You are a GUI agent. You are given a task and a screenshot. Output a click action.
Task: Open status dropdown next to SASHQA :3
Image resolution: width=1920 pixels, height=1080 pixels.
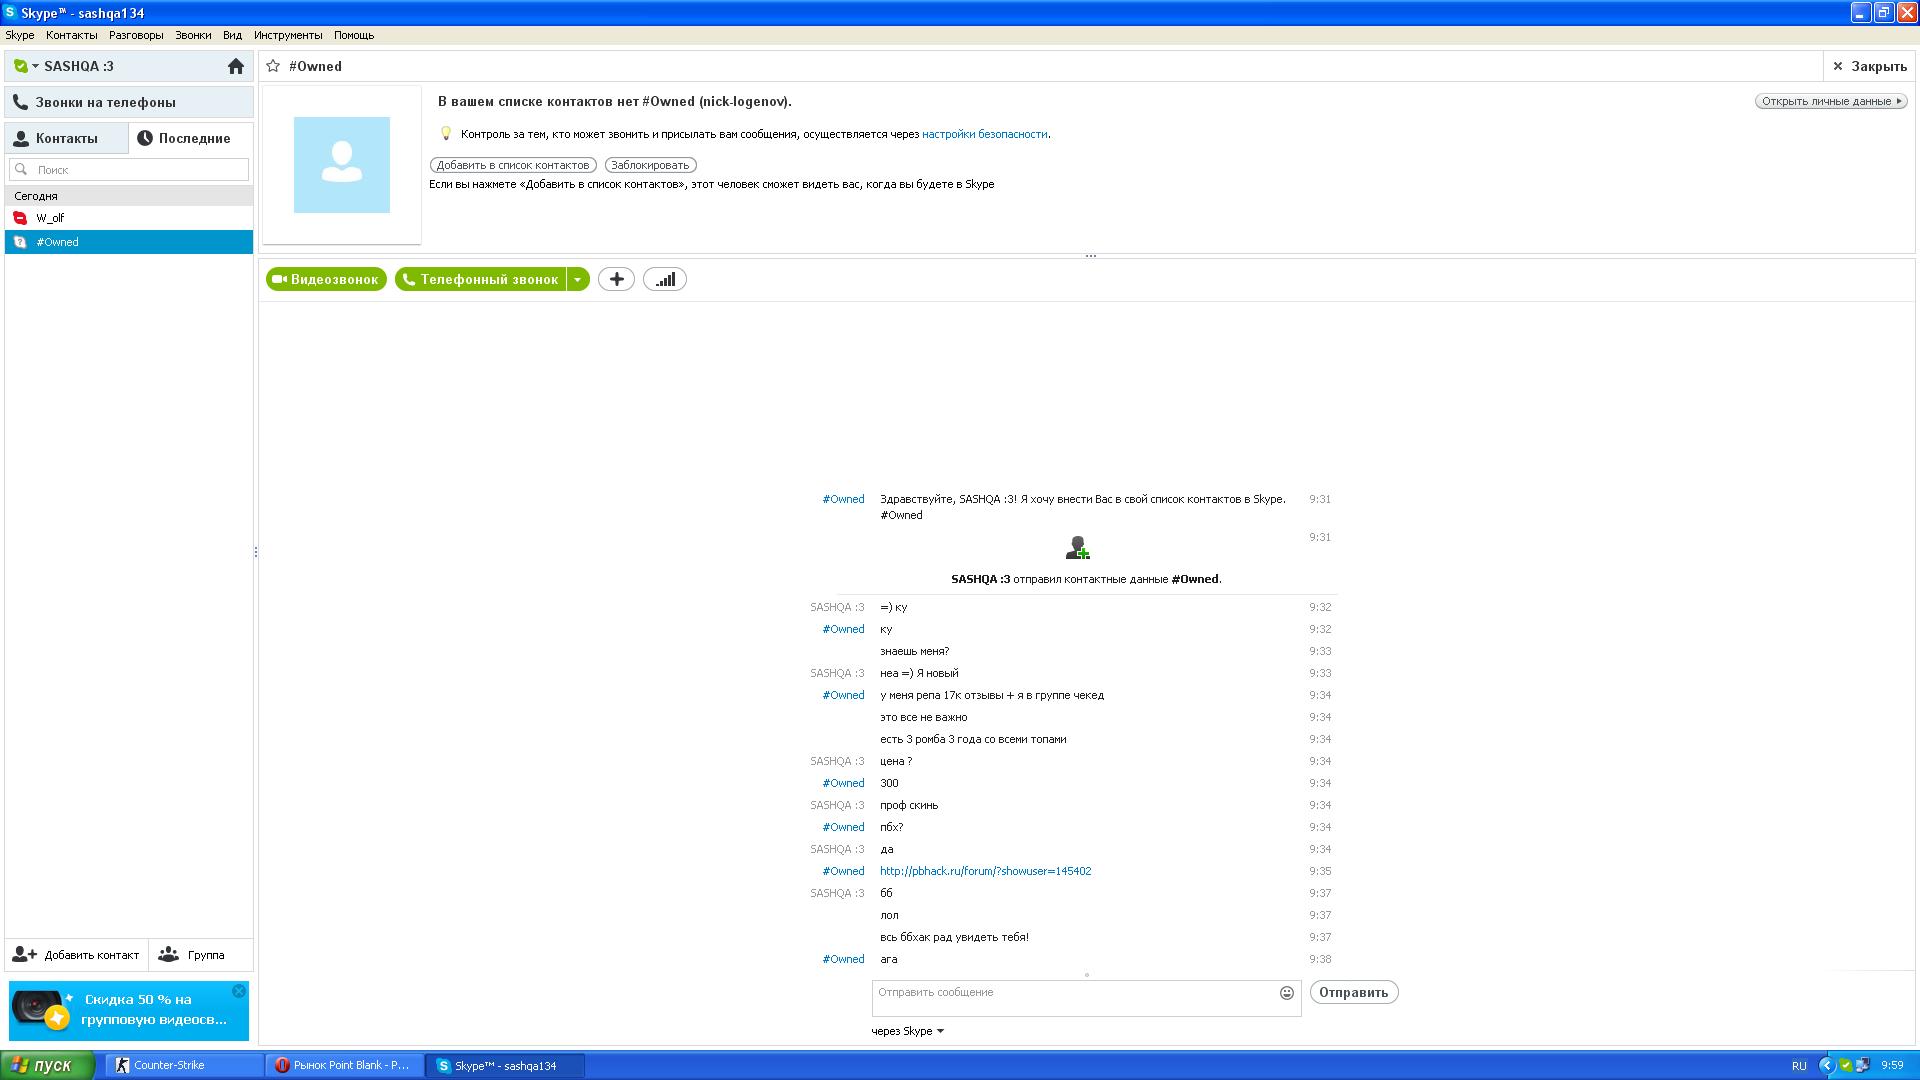click(35, 66)
